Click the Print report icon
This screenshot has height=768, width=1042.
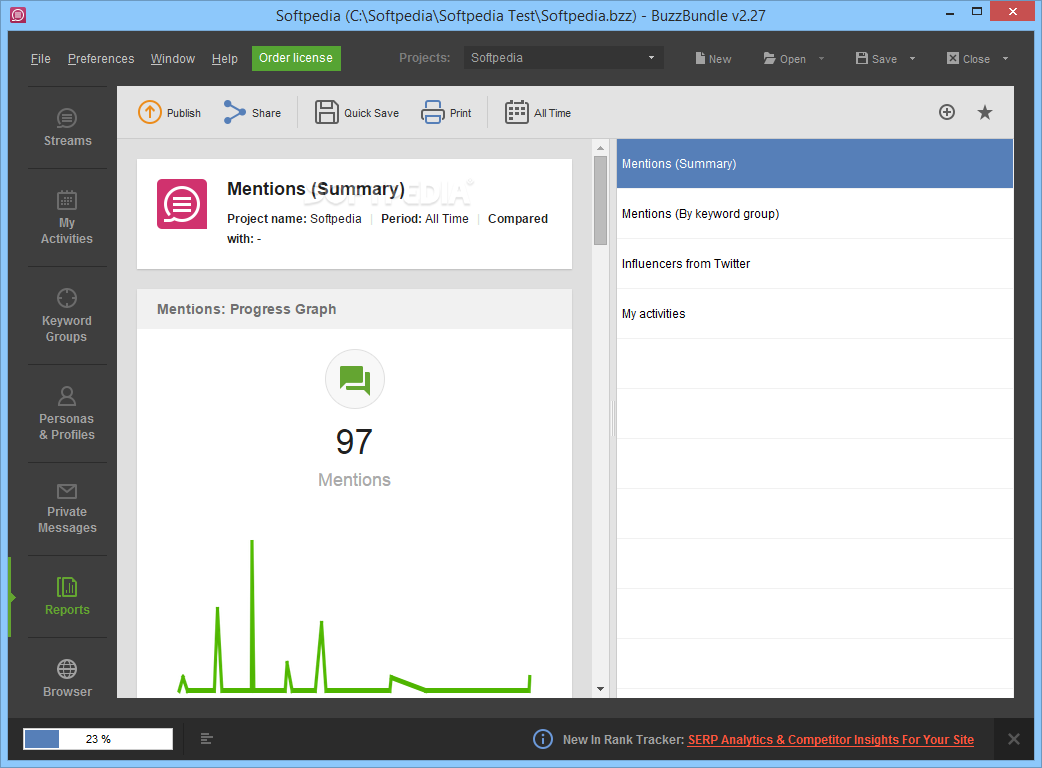tap(433, 112)
